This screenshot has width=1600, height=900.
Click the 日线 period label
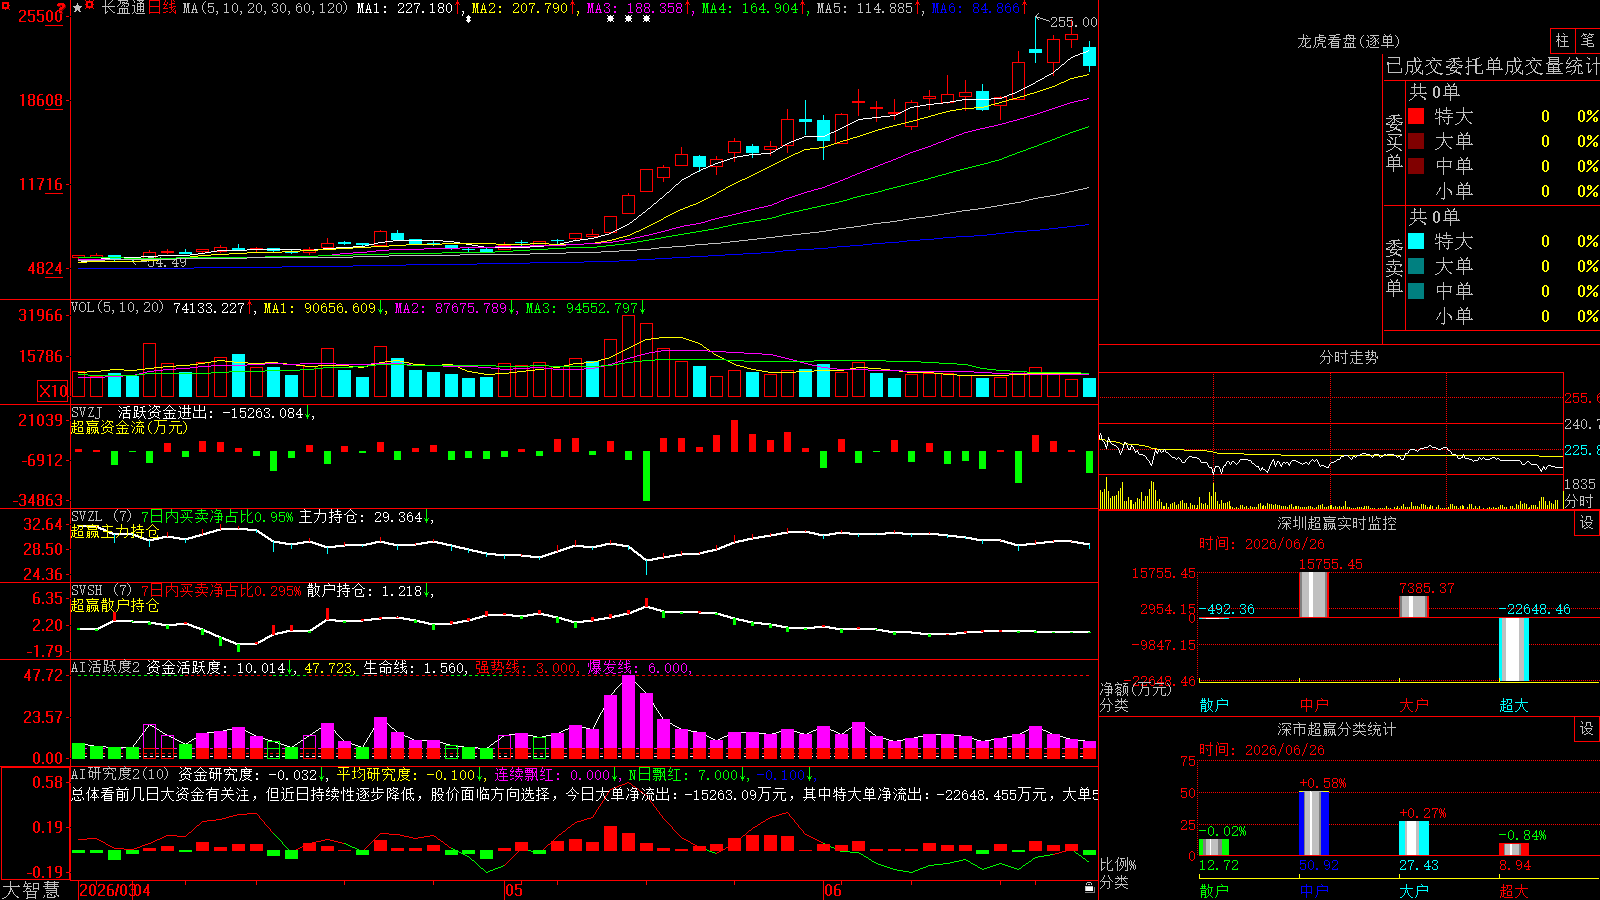click(x=162, y=8)
